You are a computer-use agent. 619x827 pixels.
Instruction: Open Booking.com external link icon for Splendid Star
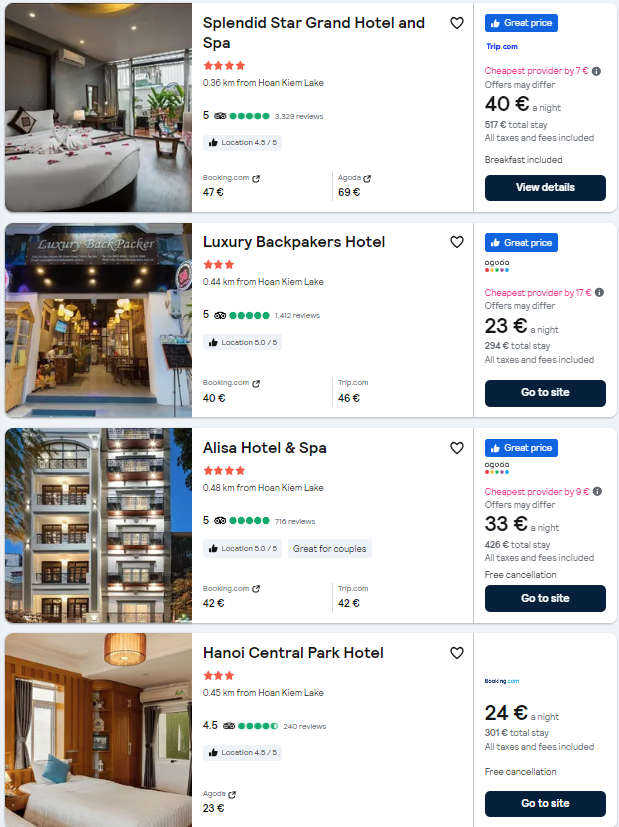click(x=256, y=178)
